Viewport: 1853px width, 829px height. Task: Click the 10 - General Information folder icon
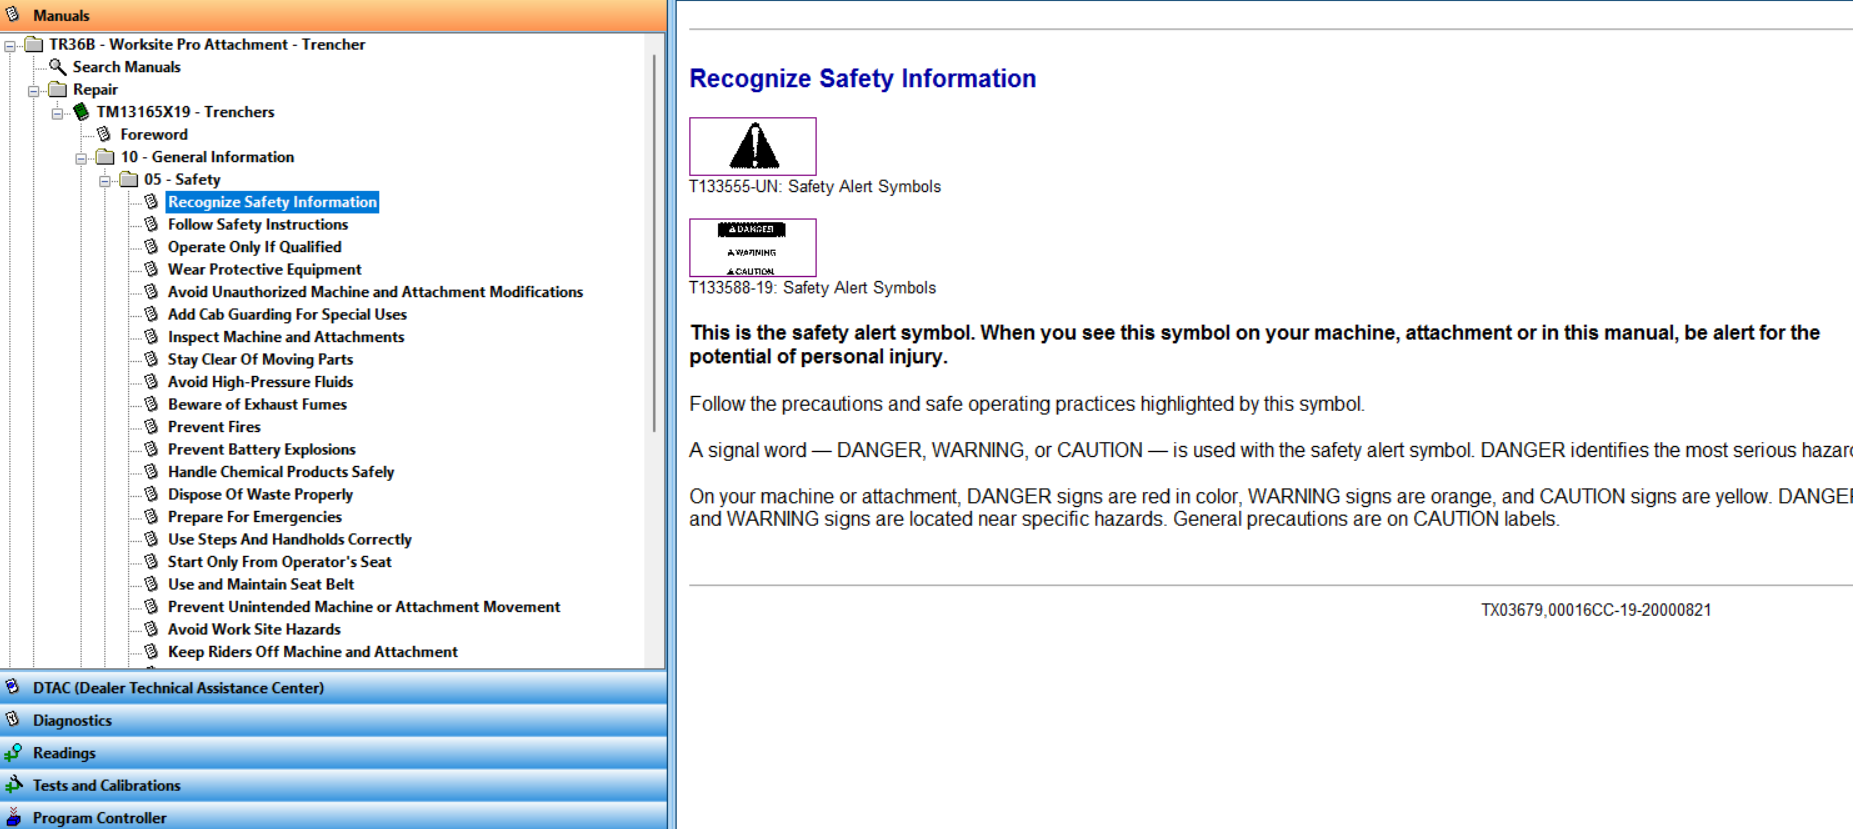coord(105,157)
